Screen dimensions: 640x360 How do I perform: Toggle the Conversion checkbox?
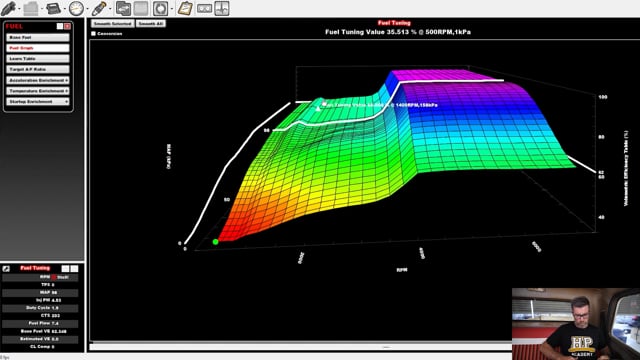(93, 33)
